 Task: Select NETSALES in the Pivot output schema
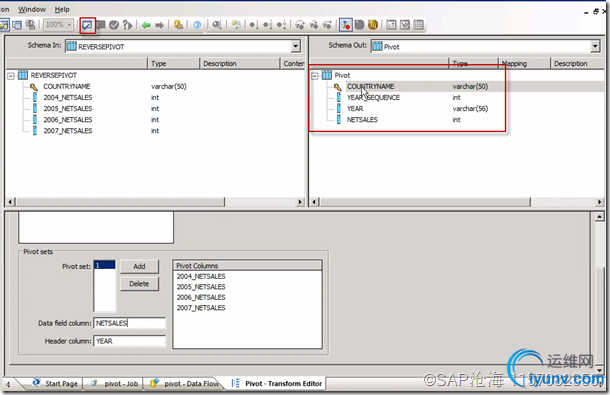coord(362,119)
